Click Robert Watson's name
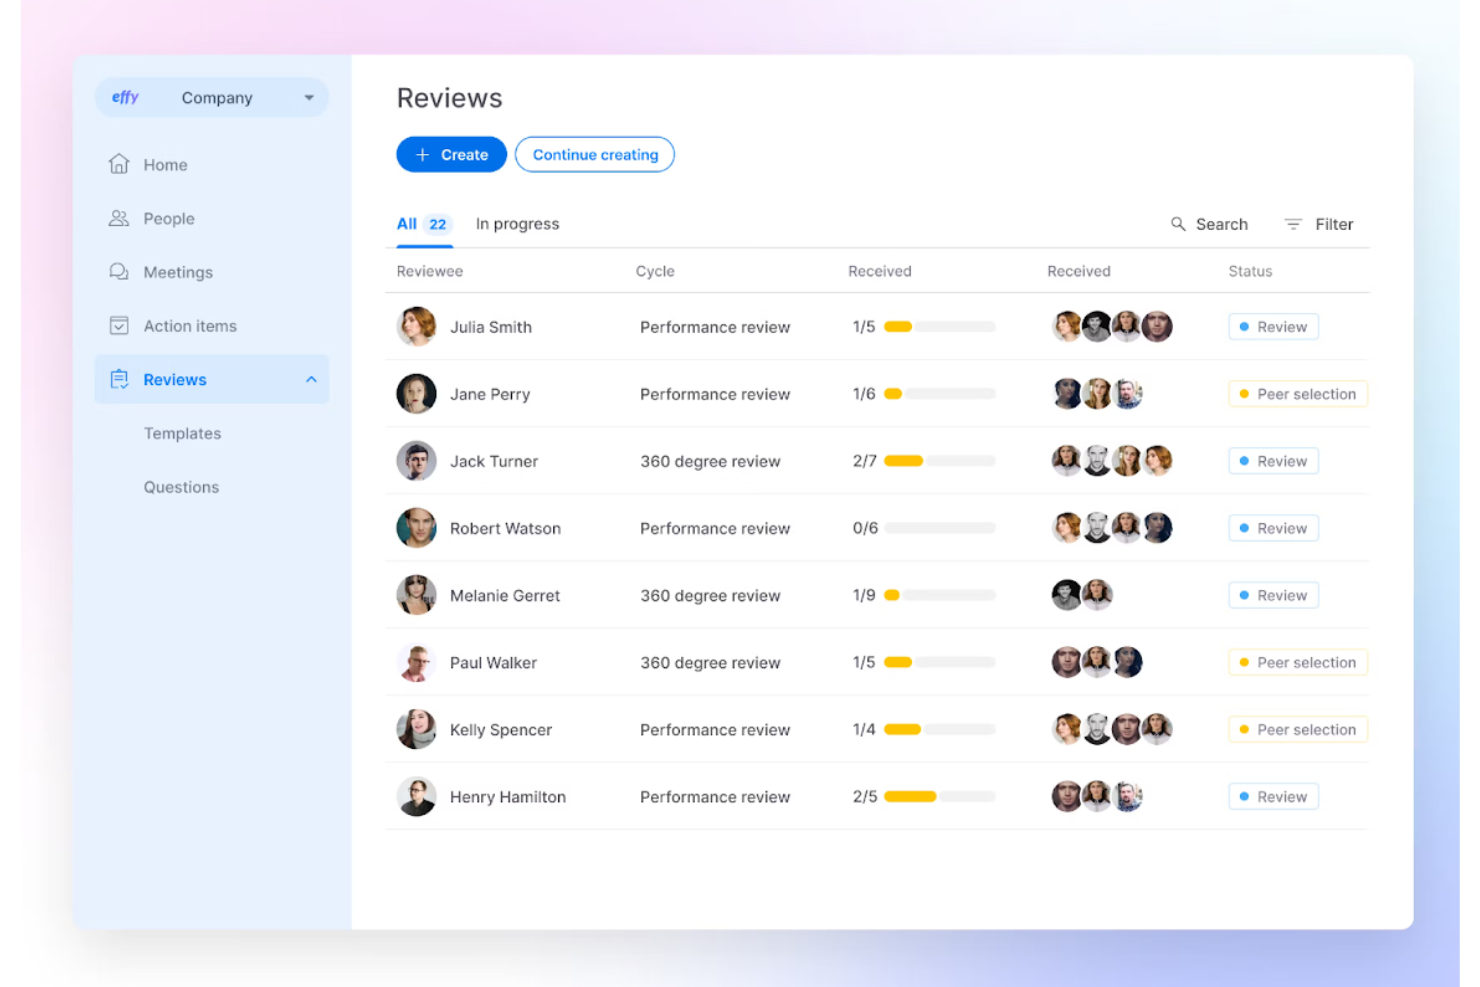1480x987 pixels. [x=505, y=528]
